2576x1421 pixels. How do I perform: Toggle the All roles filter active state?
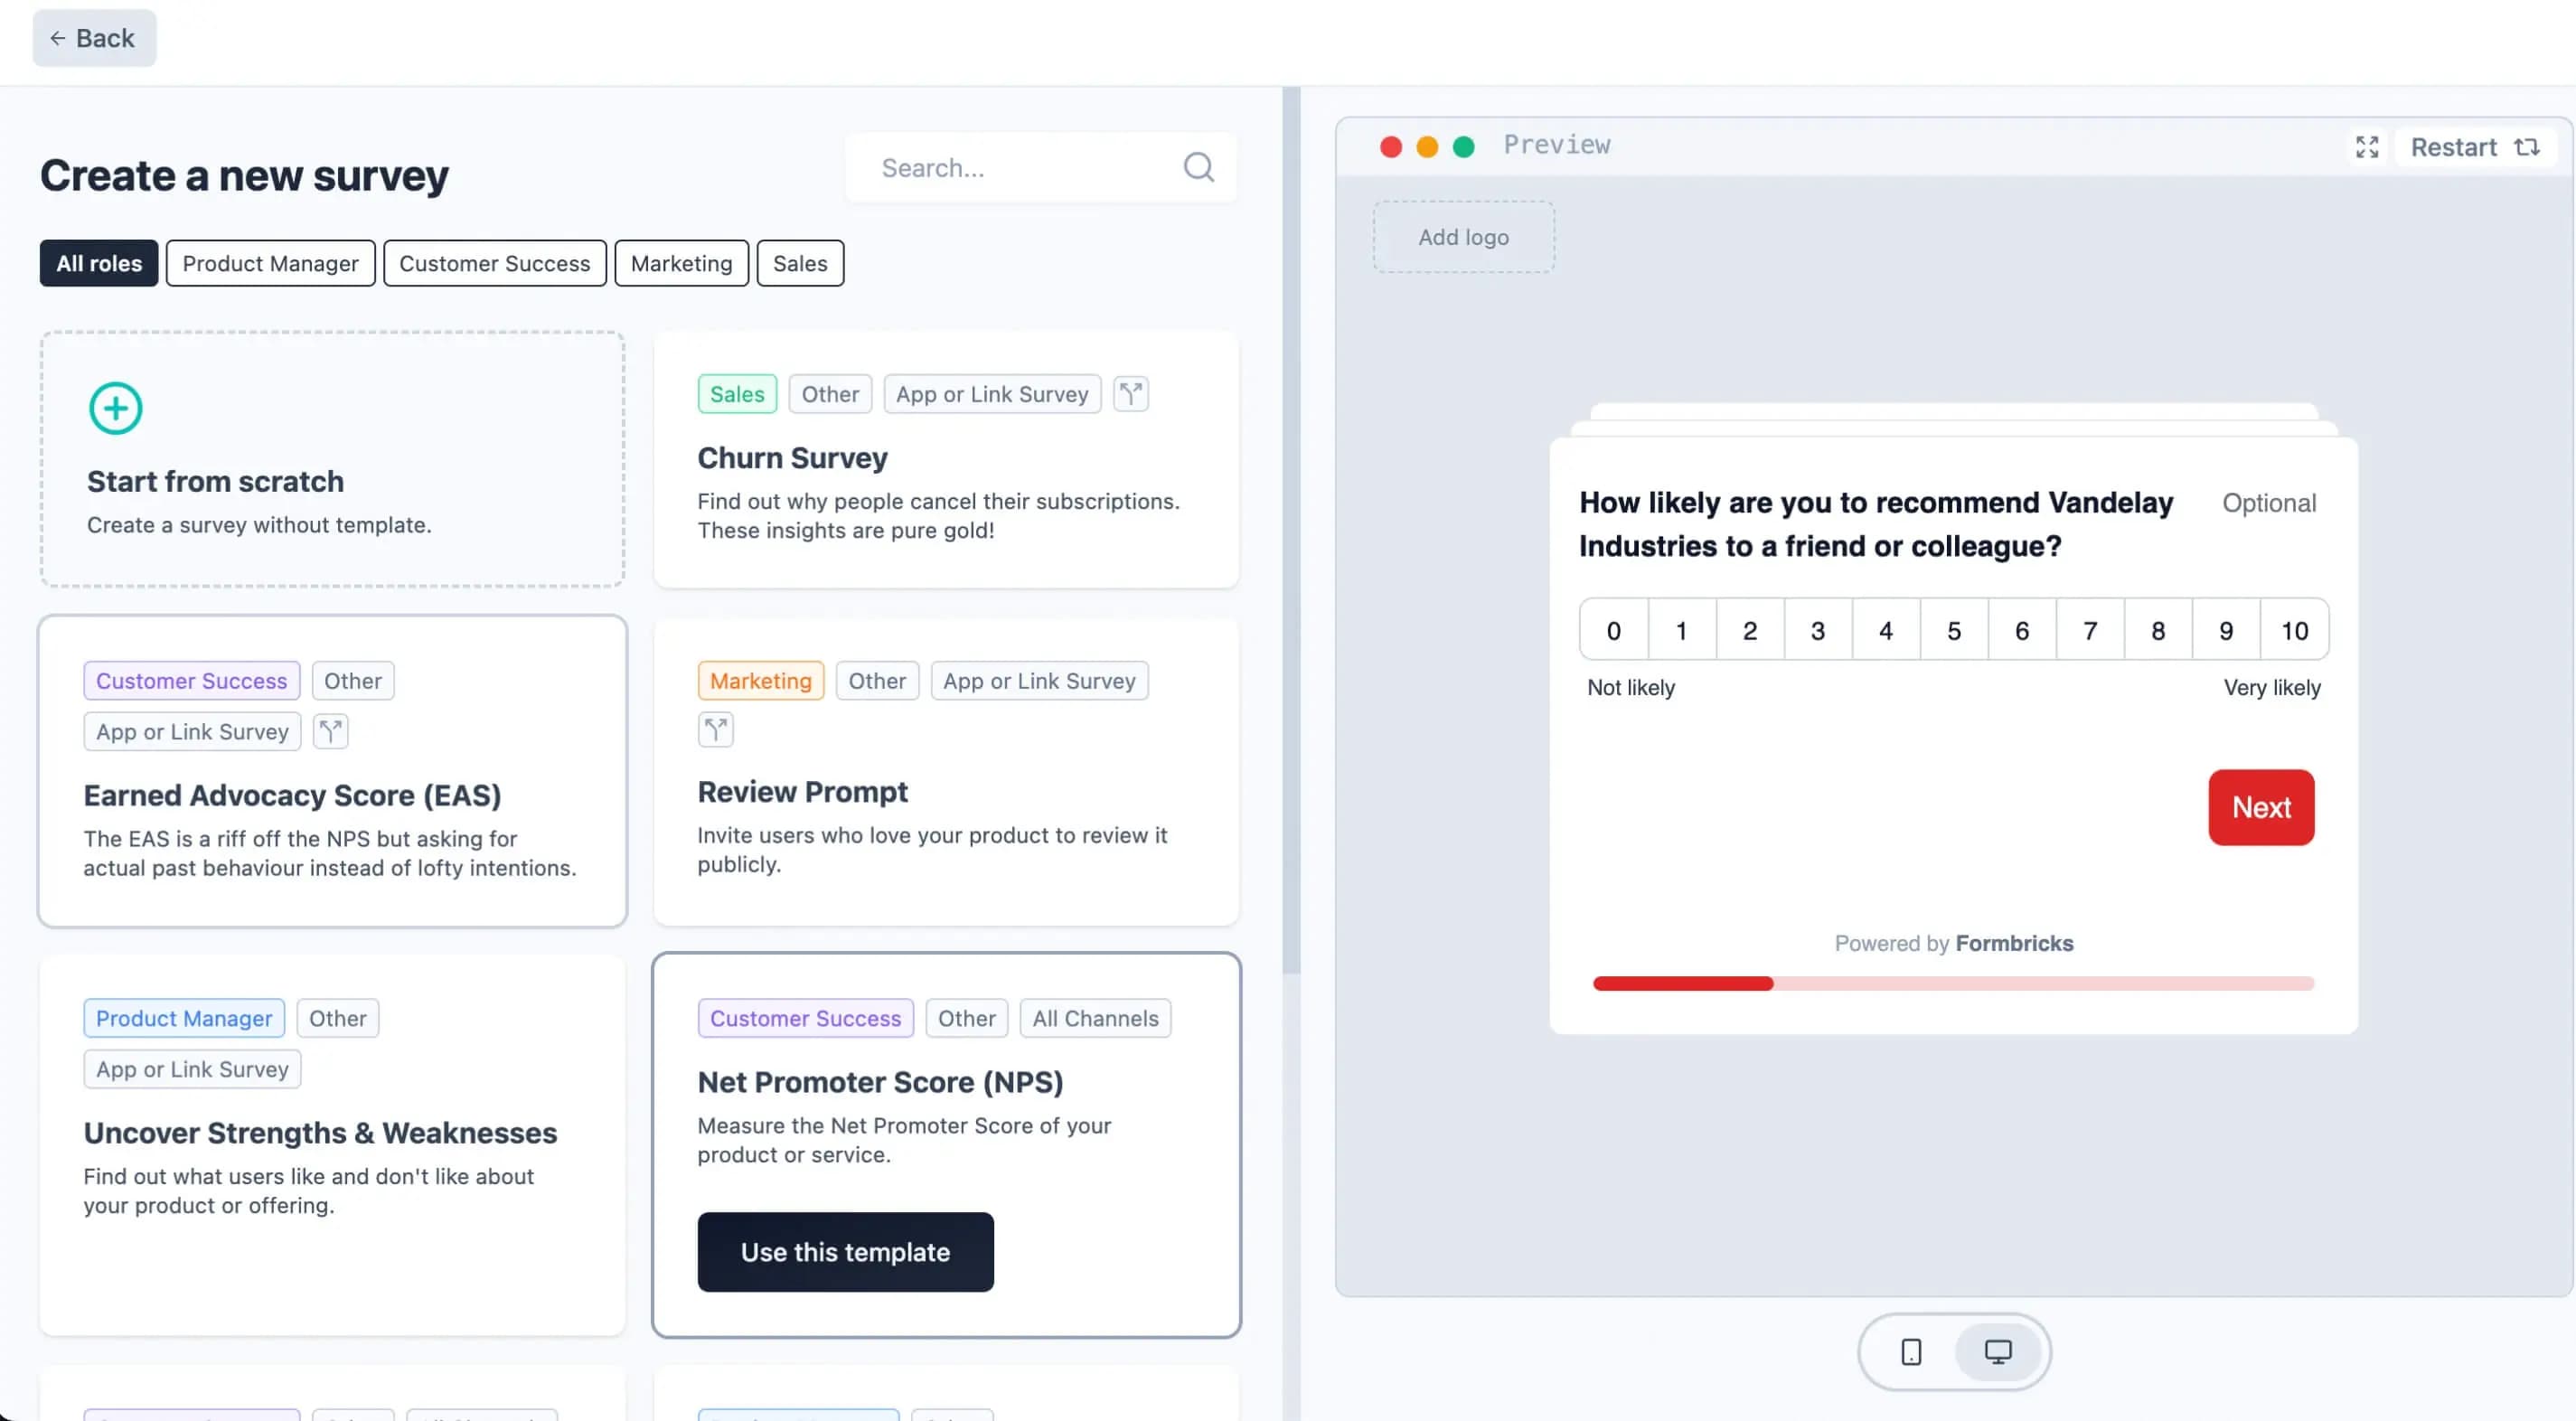98,262
